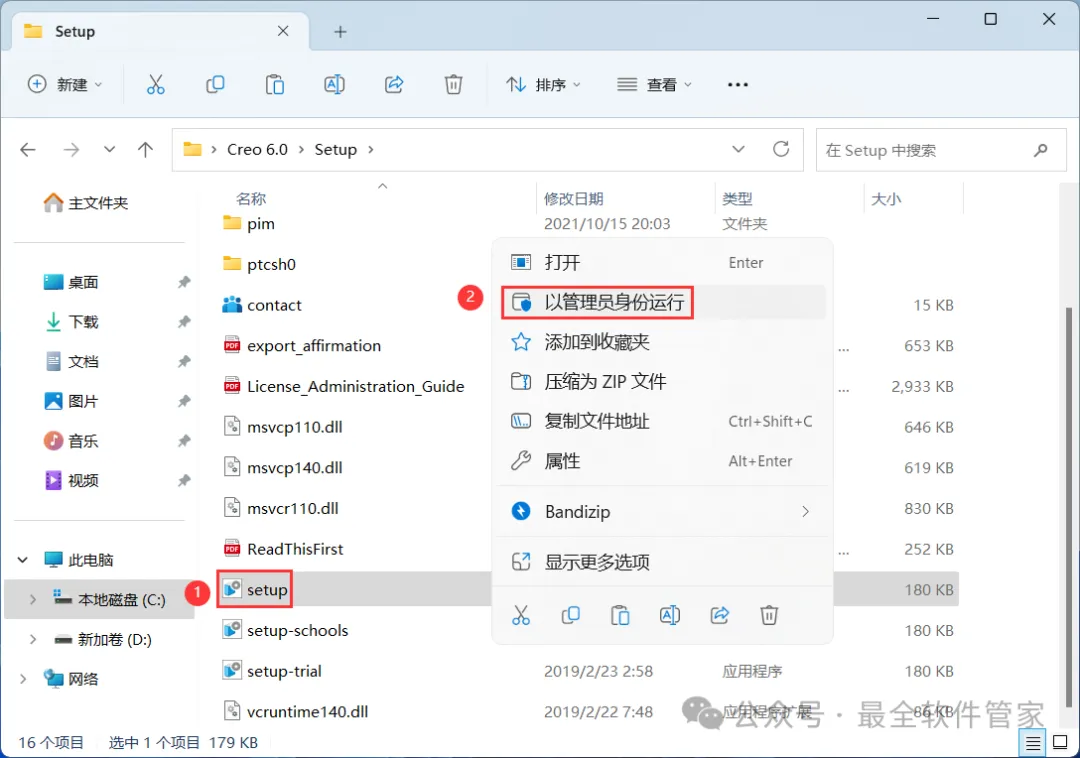This screenshot has height=758, width=1080.
Task: Expand 本地磁盘 (C:) in the tree
Action: point(32,600)
